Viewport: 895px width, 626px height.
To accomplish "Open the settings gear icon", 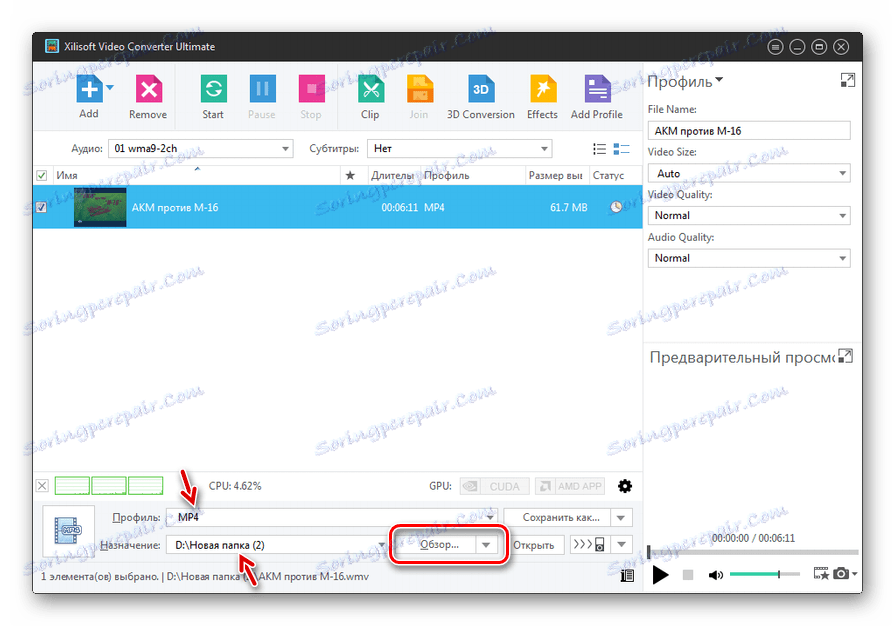I will click(x=625, y=486).
